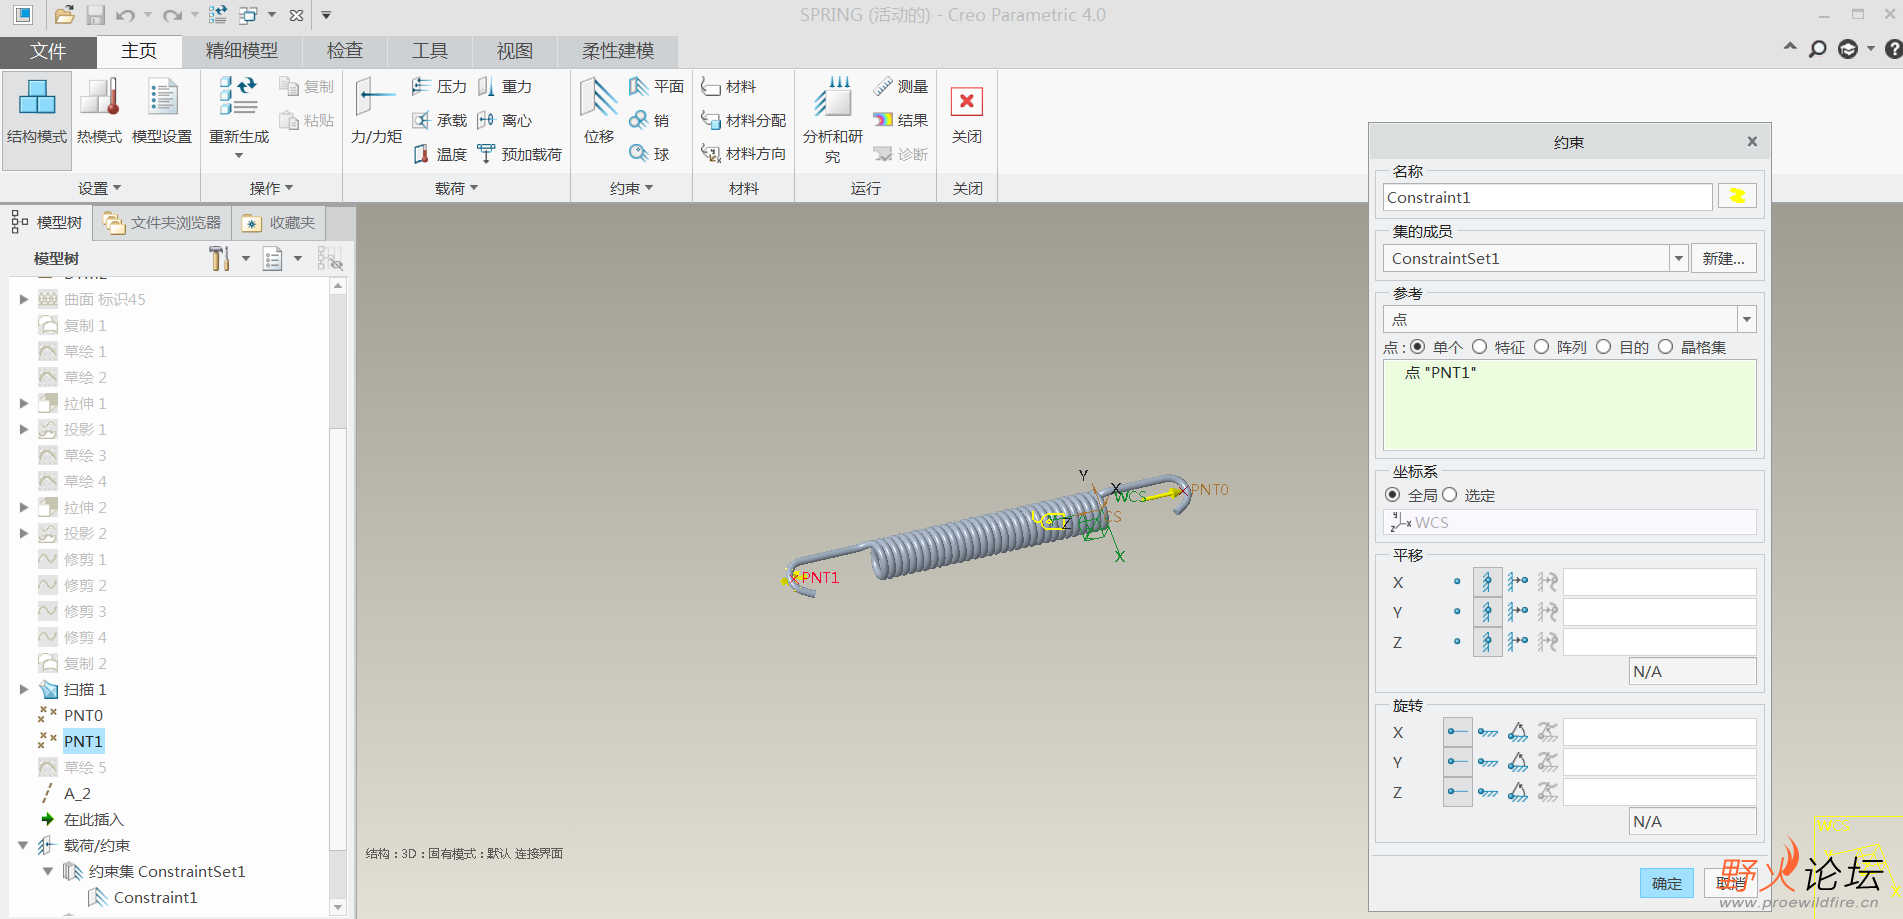Collapse the 载荷/约束 tree node

click(x=24, y=846)
